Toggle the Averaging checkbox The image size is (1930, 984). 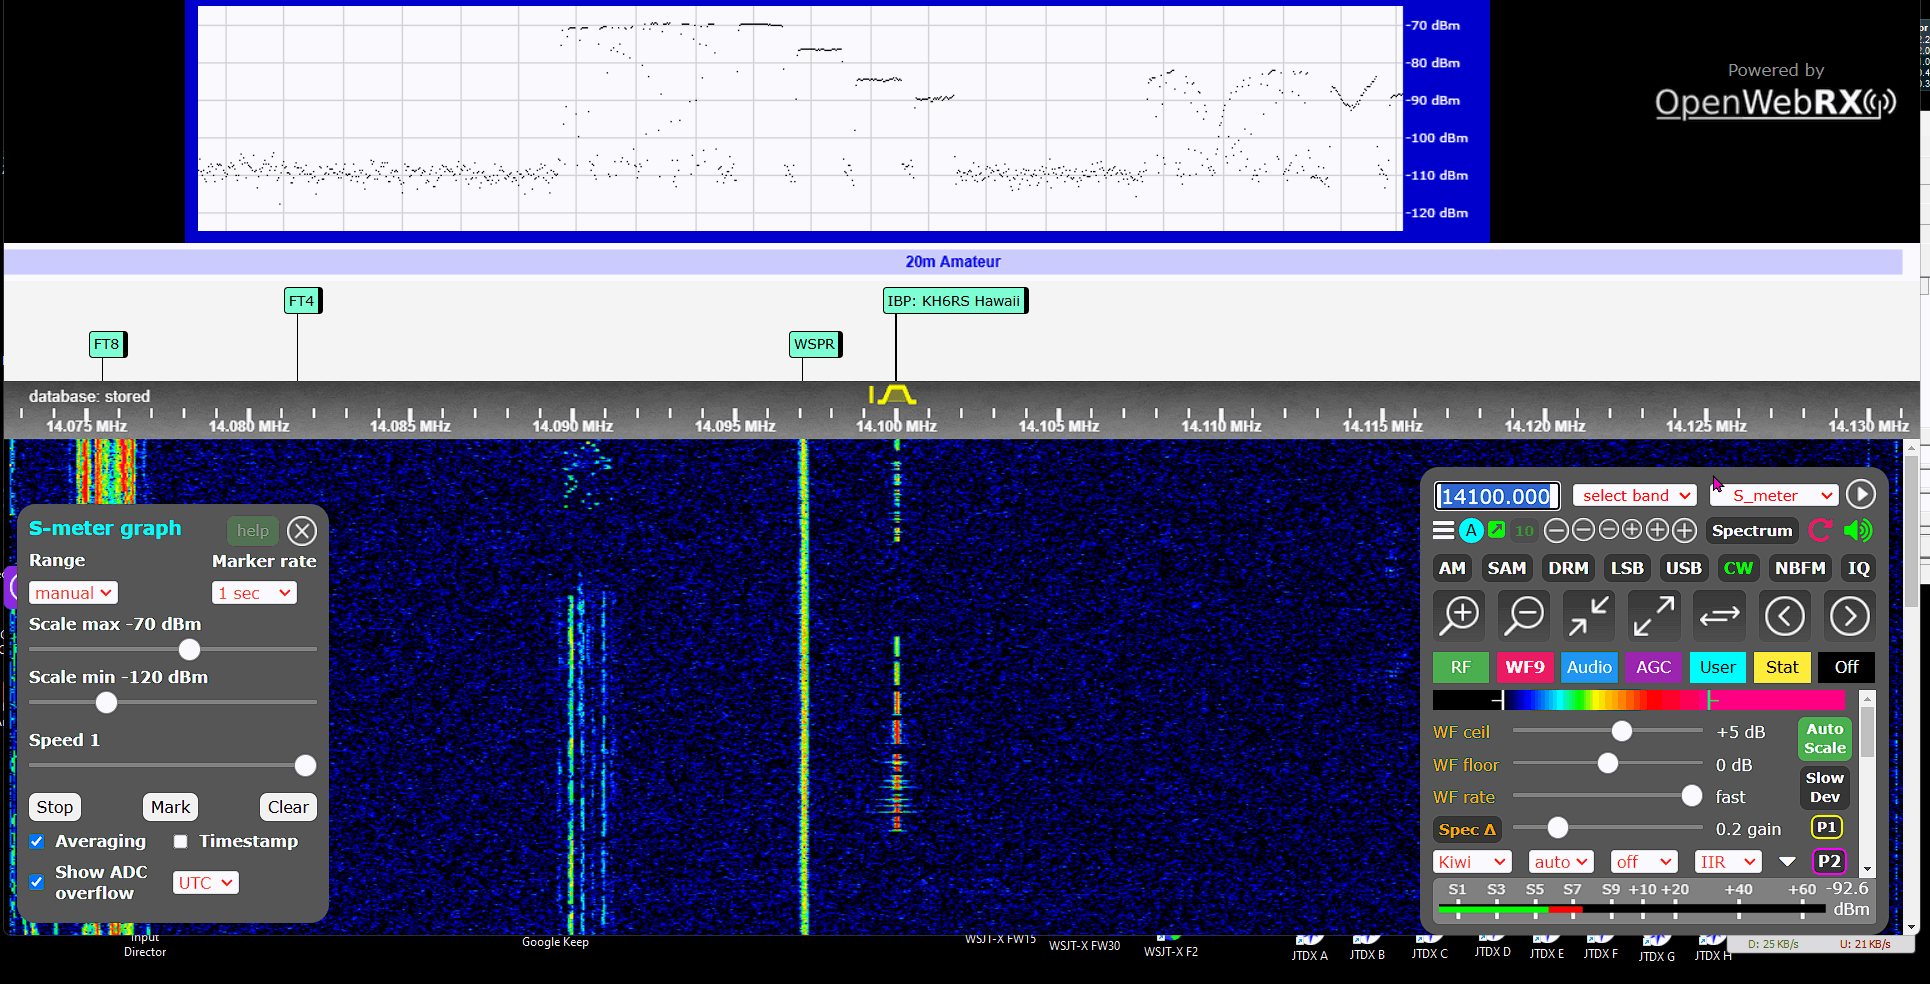tap(37, 841)
